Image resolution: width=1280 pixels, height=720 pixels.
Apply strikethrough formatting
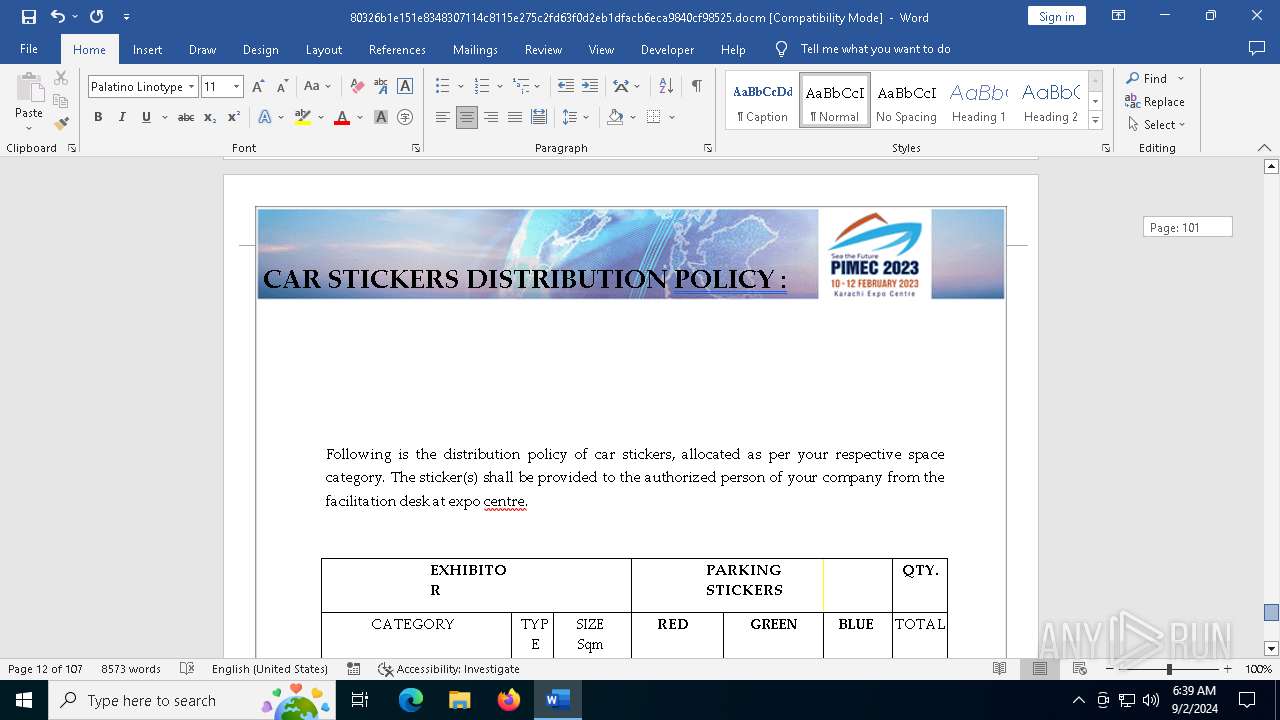(x=186, y=117)
